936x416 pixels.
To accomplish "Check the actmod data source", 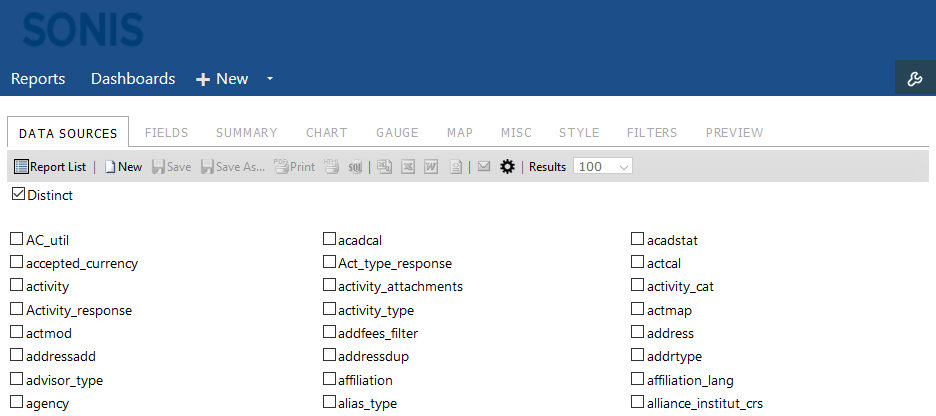I will [x=17, y=332].
